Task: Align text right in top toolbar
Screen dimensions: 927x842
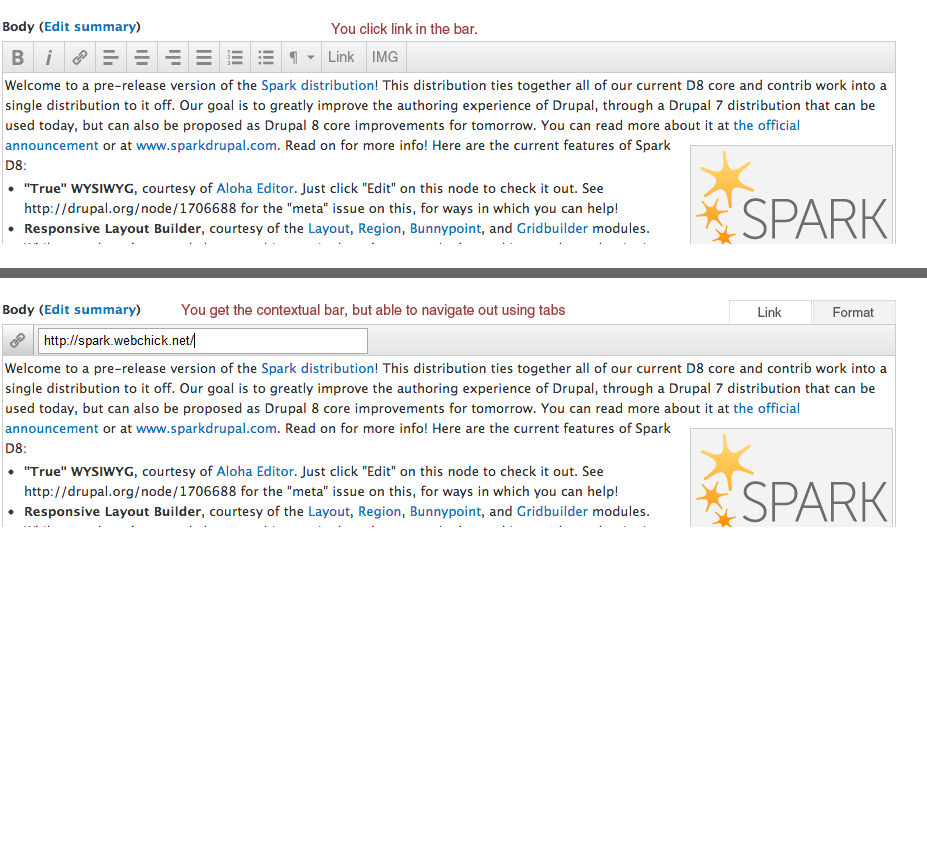Action: (173, 57)
